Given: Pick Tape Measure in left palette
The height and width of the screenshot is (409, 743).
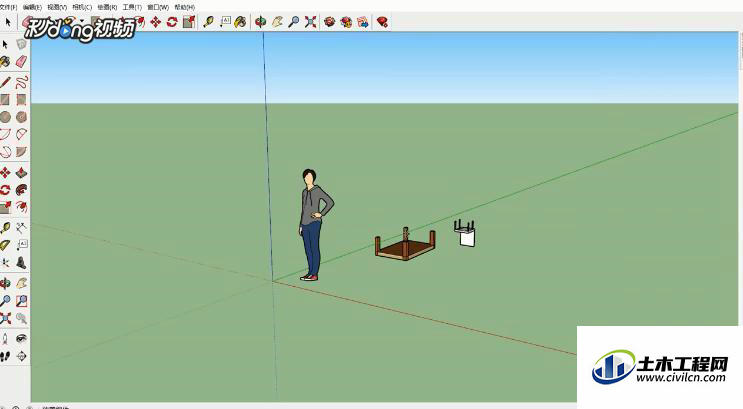Looking at the screenshot, I should point(5,228).
